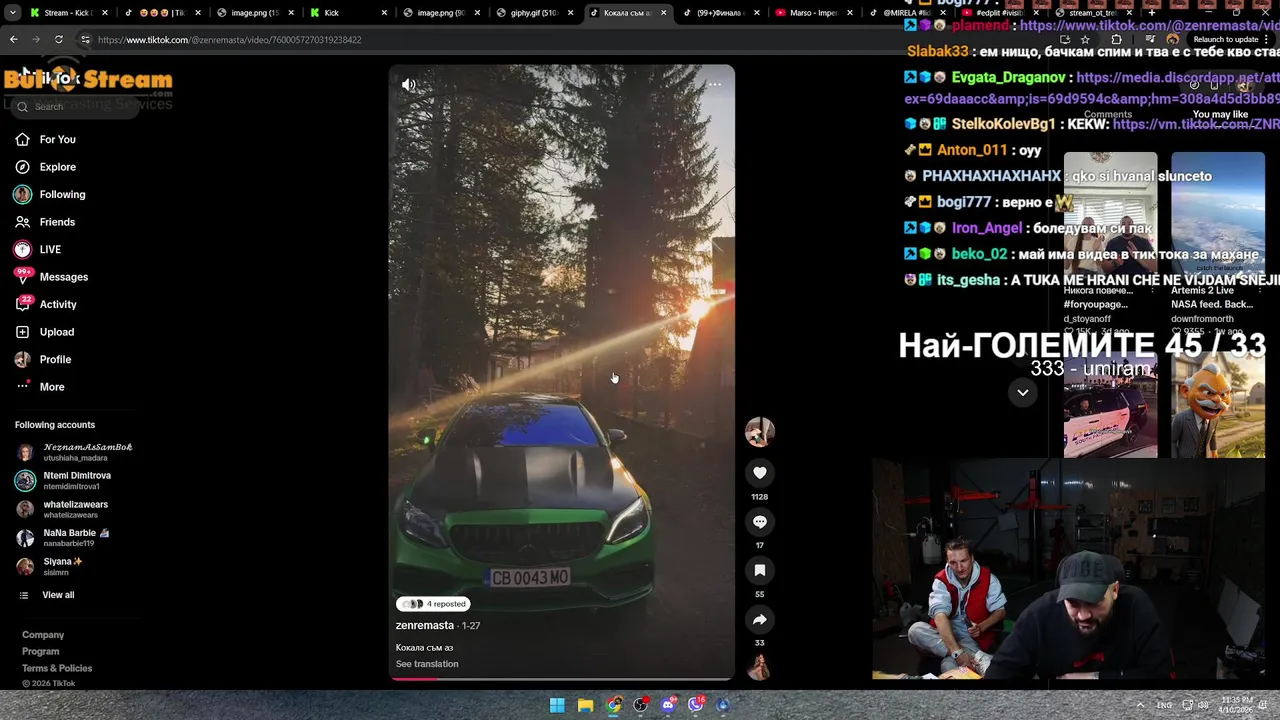Open creator avatar beside the video
Viewport: 1280px width, 720px height.
760,432
